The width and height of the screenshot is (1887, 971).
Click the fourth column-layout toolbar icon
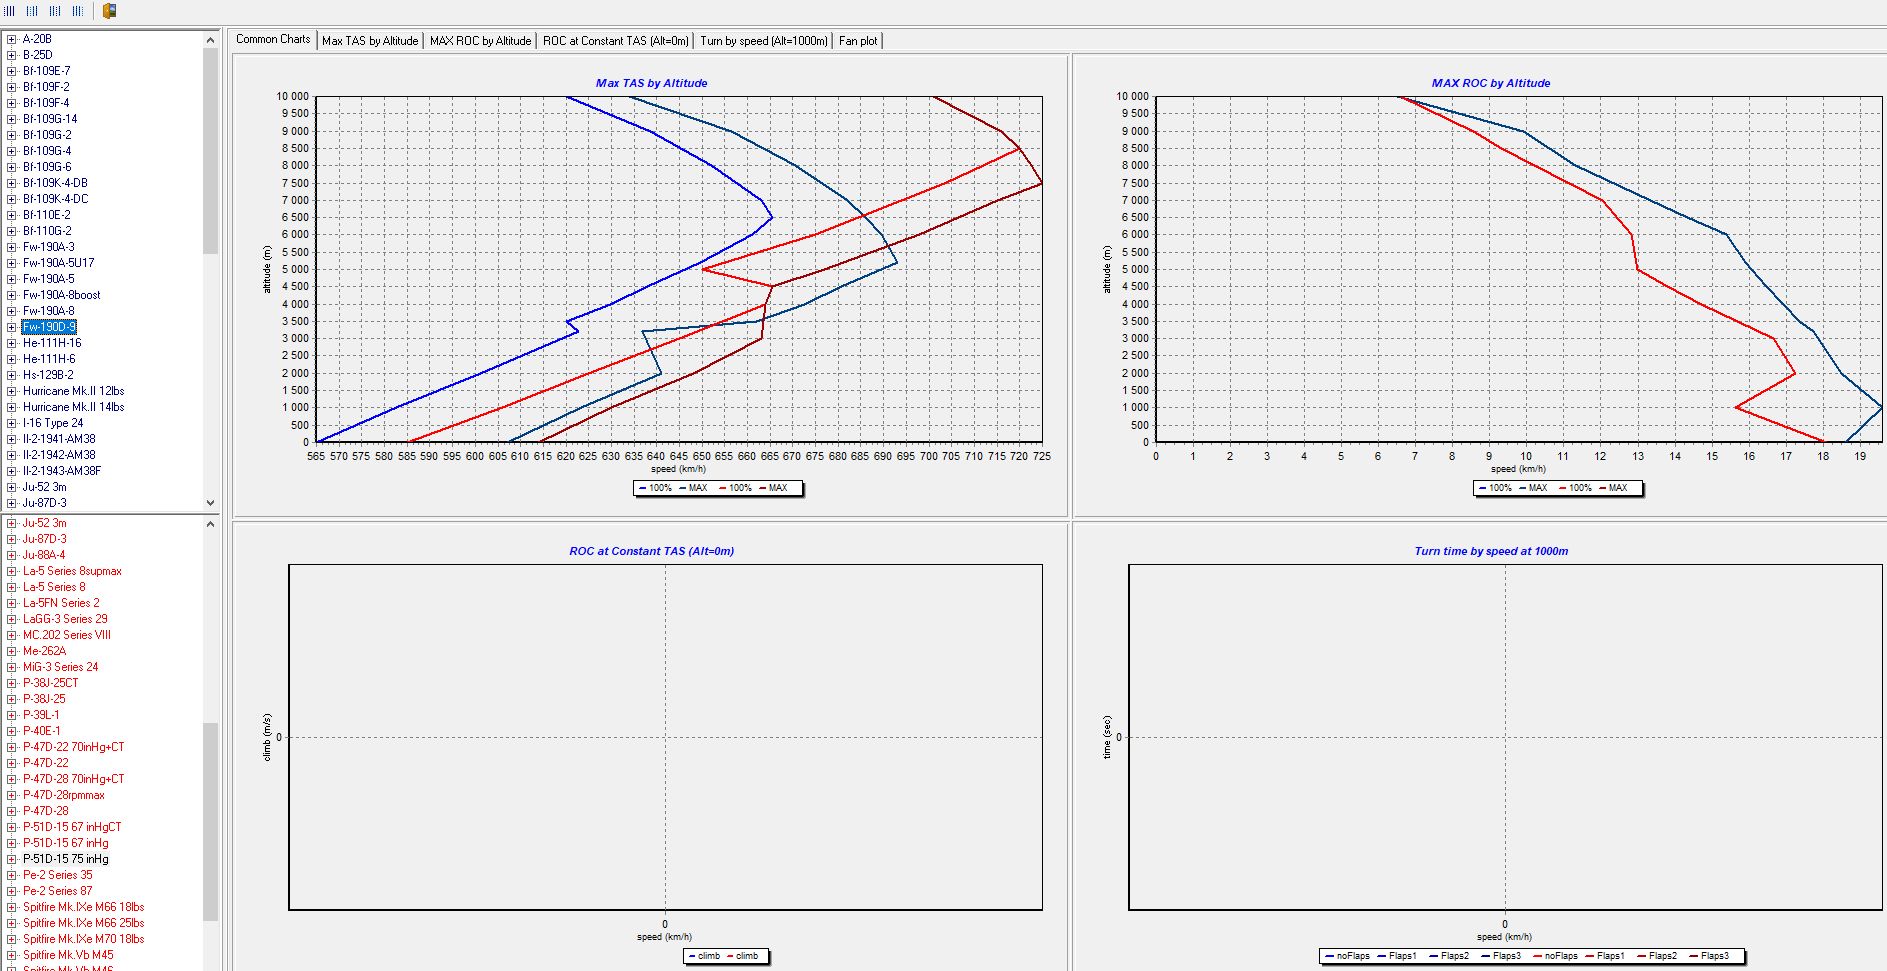tap(78, 11)
